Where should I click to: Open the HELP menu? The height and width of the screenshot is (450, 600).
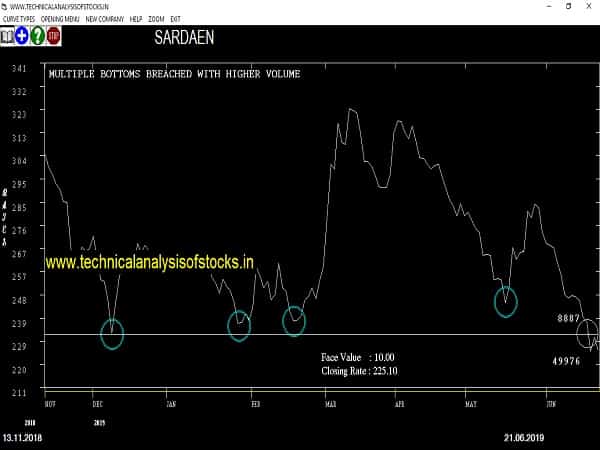(x=137, y=19)
